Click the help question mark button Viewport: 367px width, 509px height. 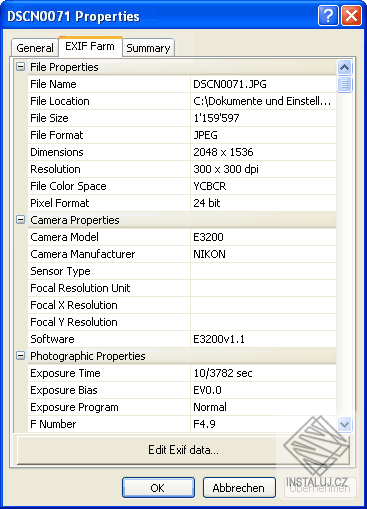328,15
